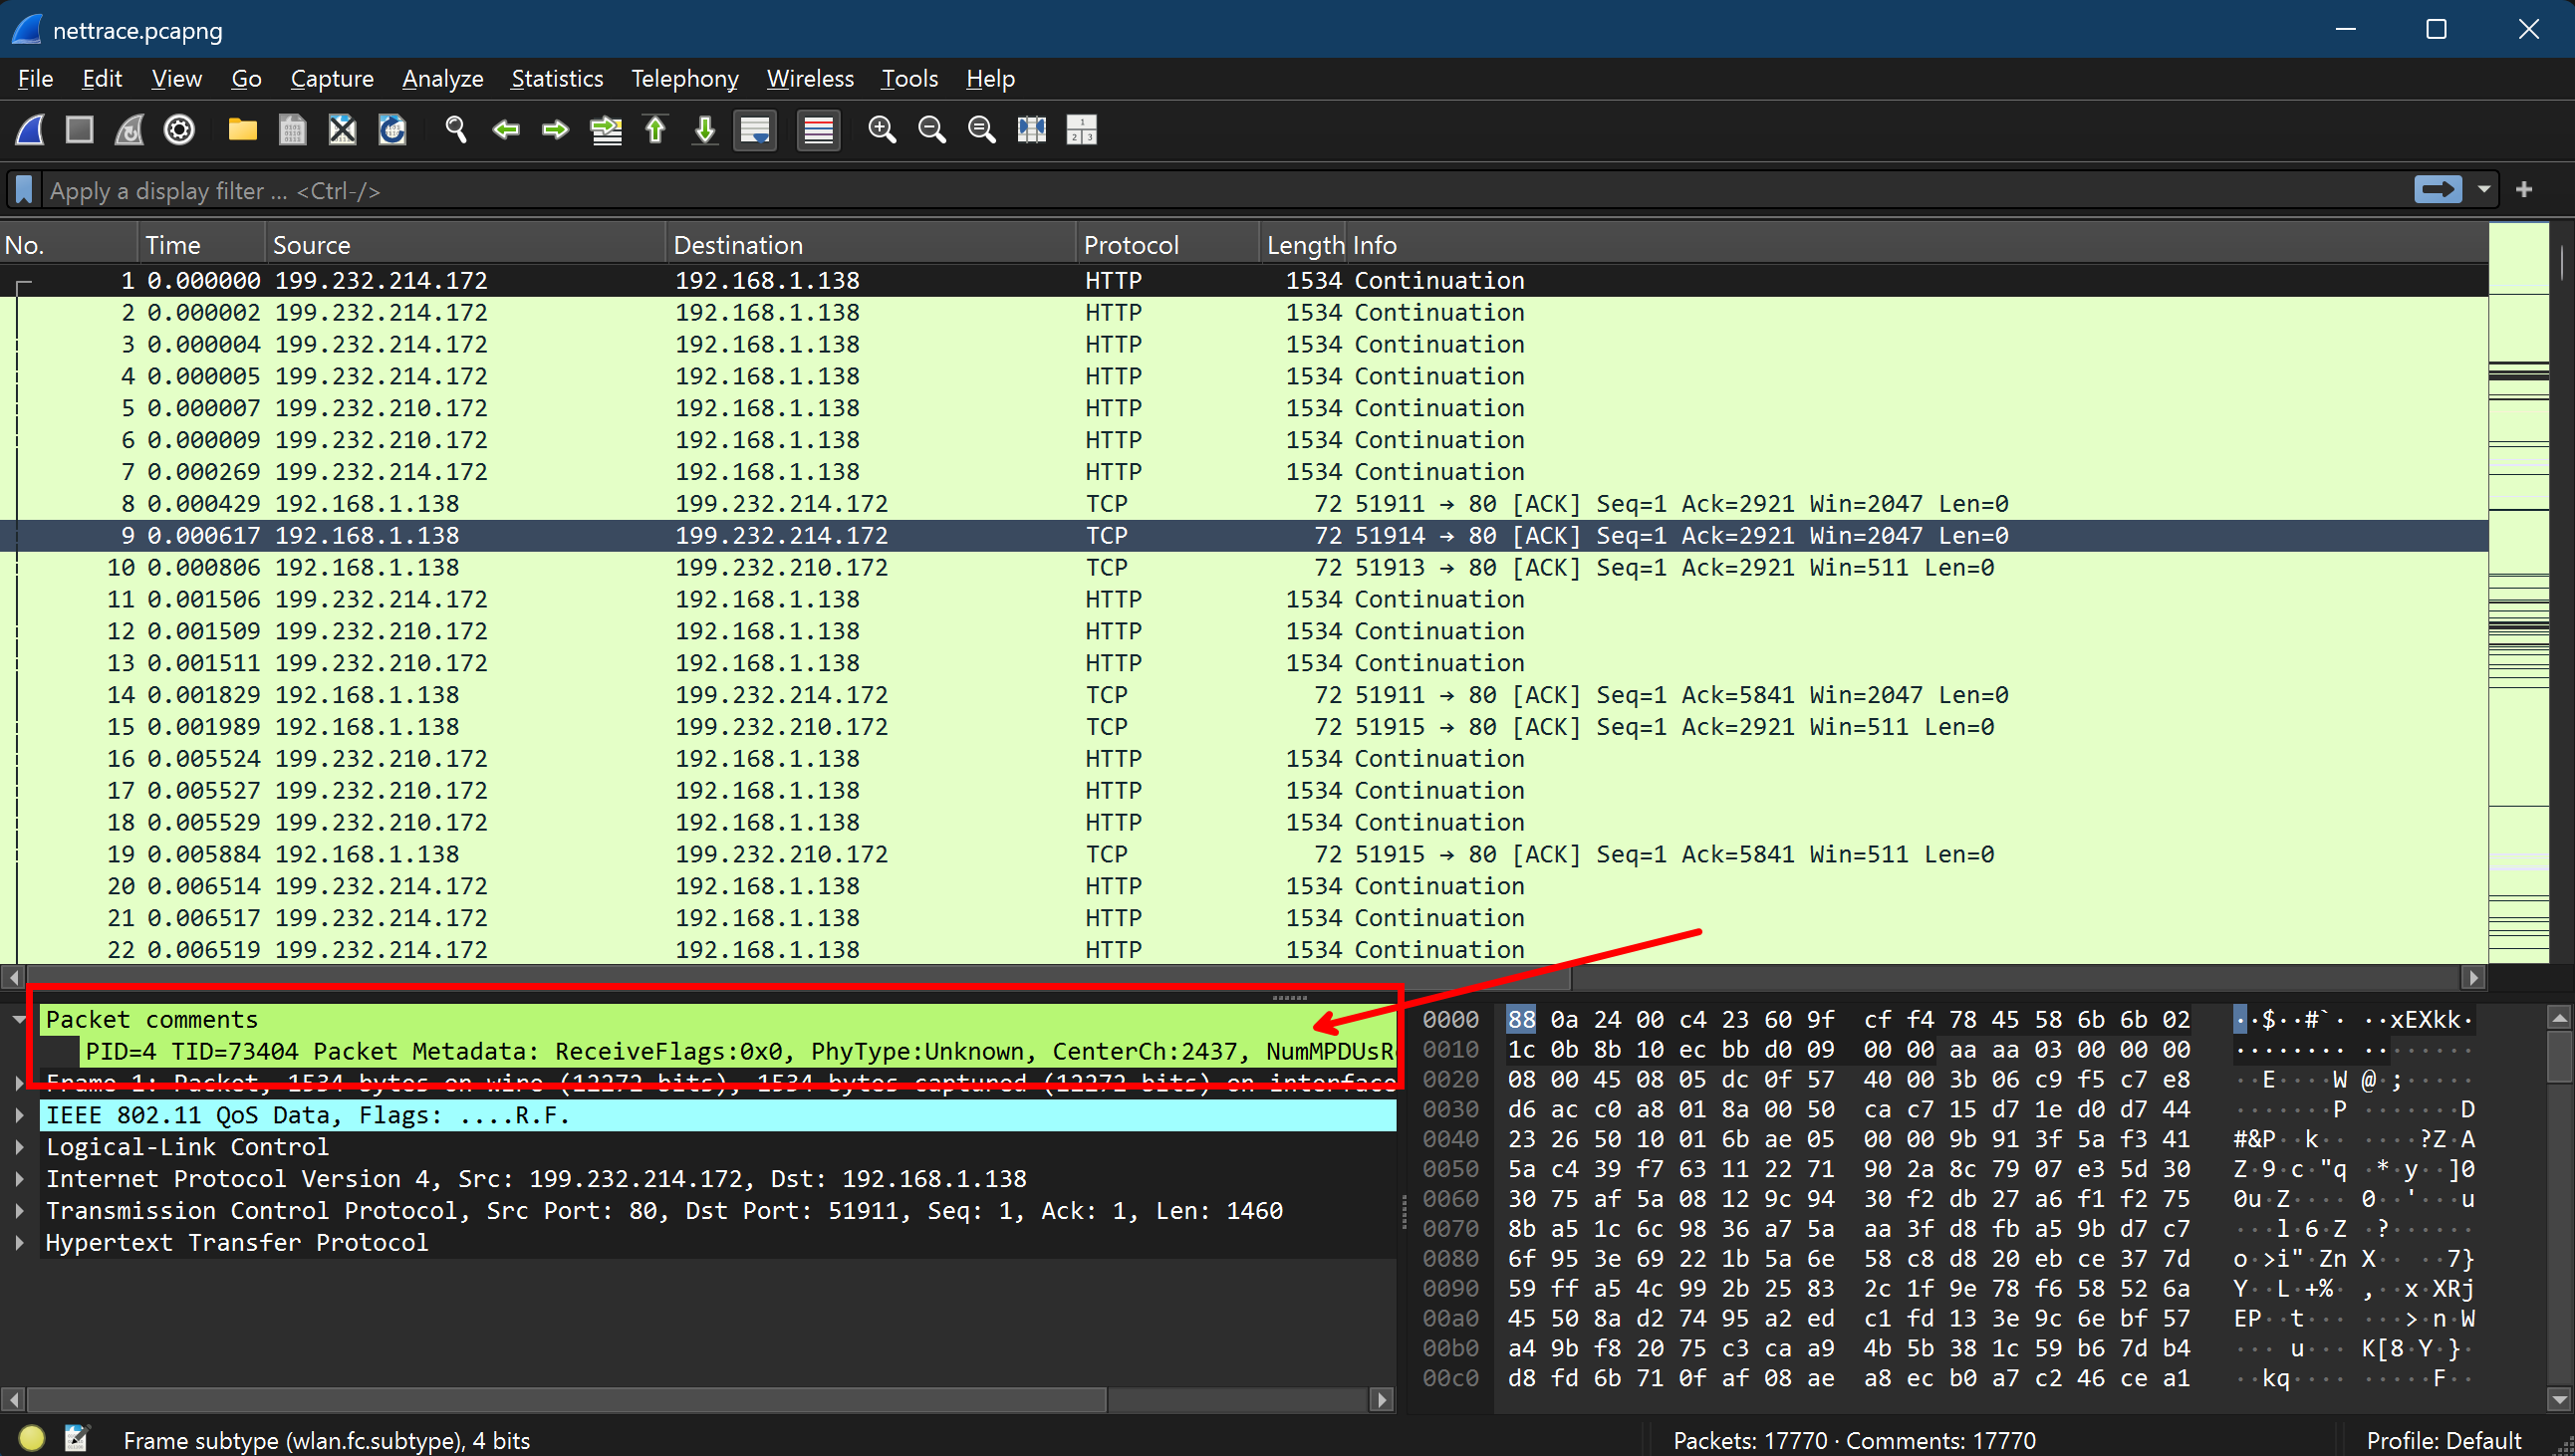Click the display filter input field

click(1200, 190)
